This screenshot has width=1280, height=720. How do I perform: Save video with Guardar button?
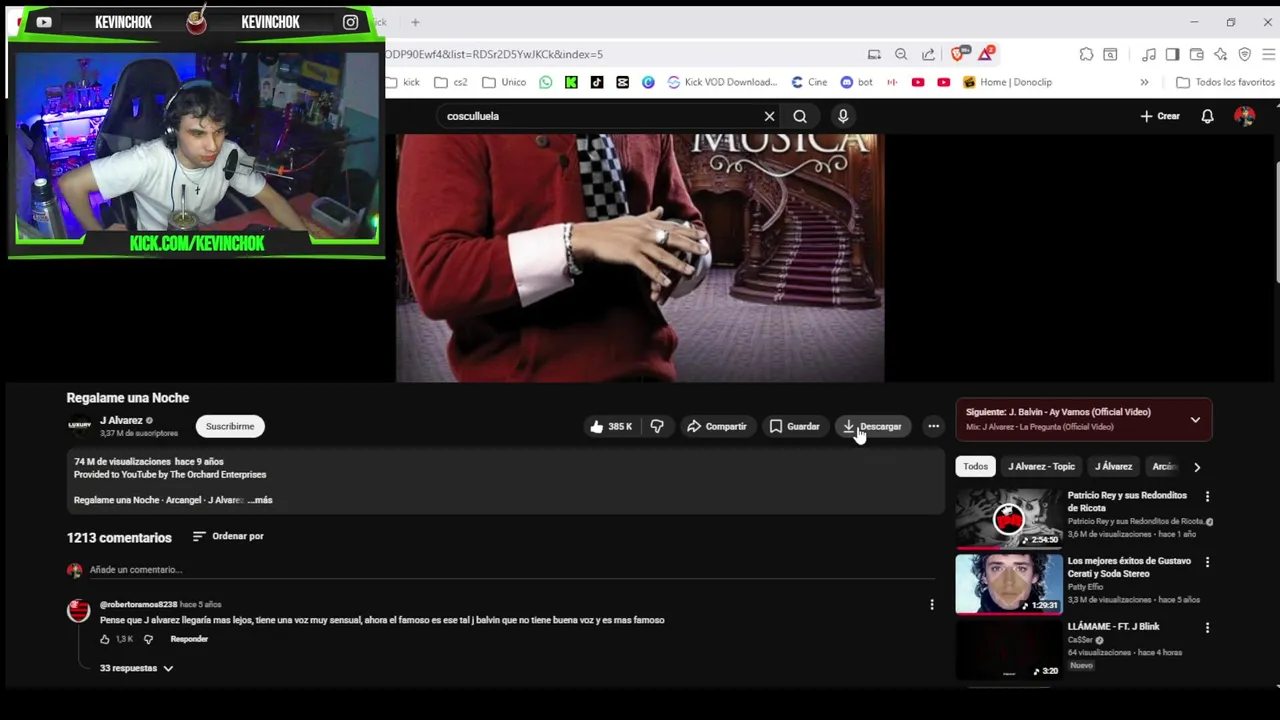point(794,426)
